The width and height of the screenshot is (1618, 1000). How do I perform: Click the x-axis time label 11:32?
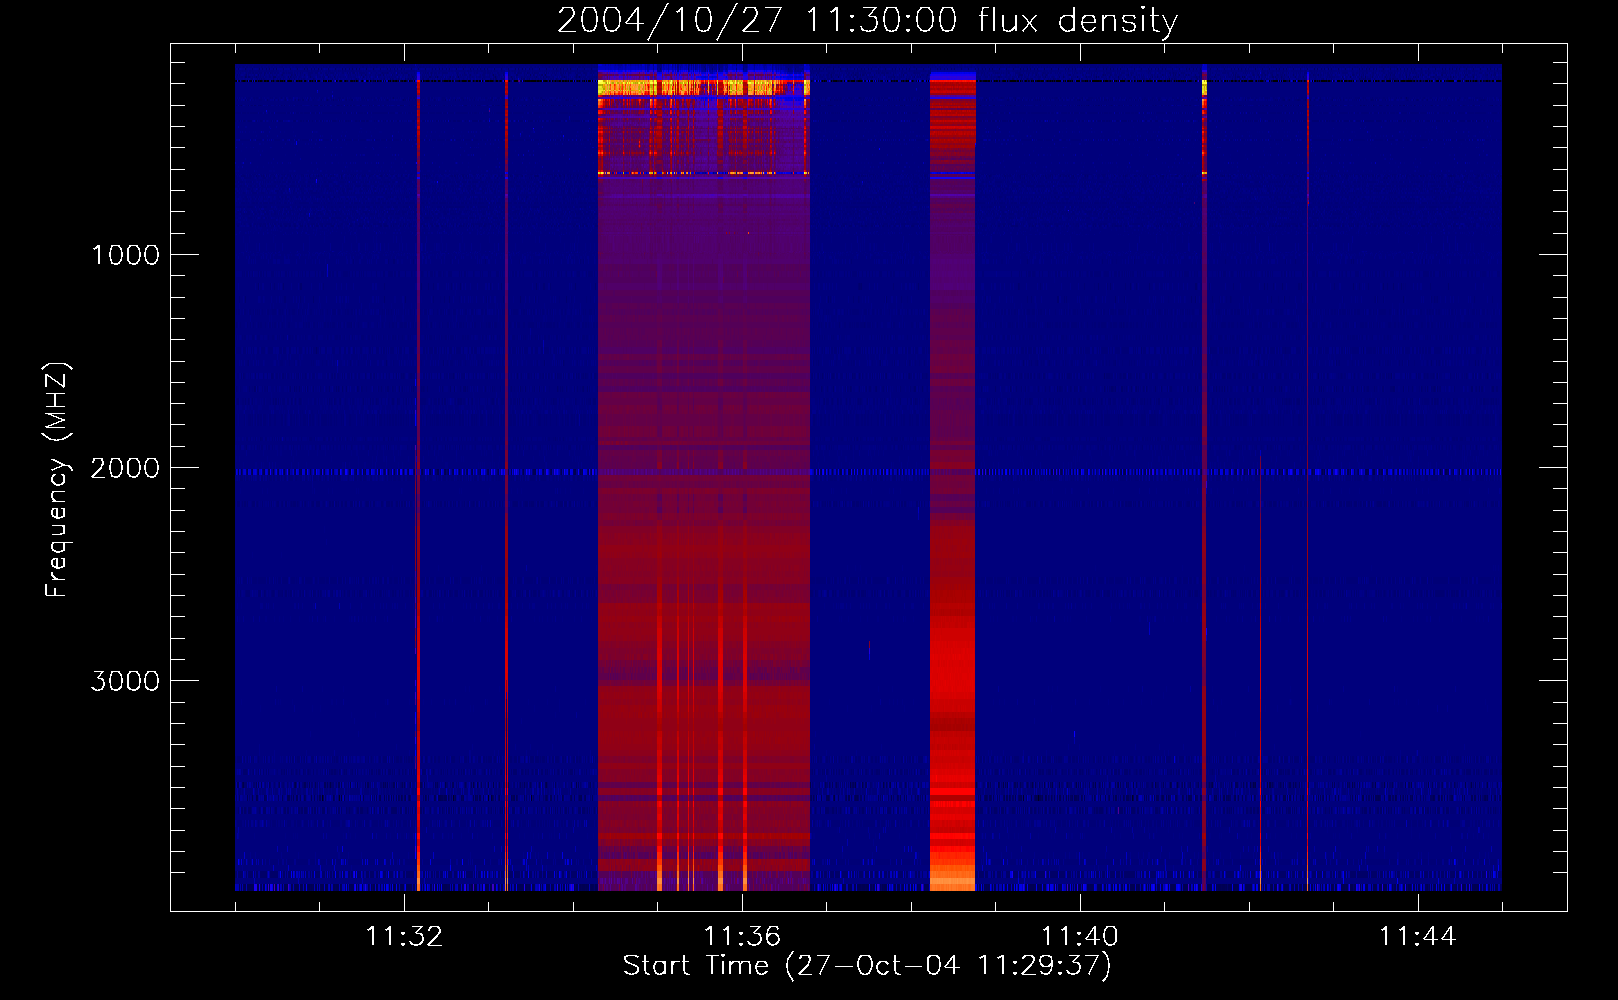(x=404, y=937)
